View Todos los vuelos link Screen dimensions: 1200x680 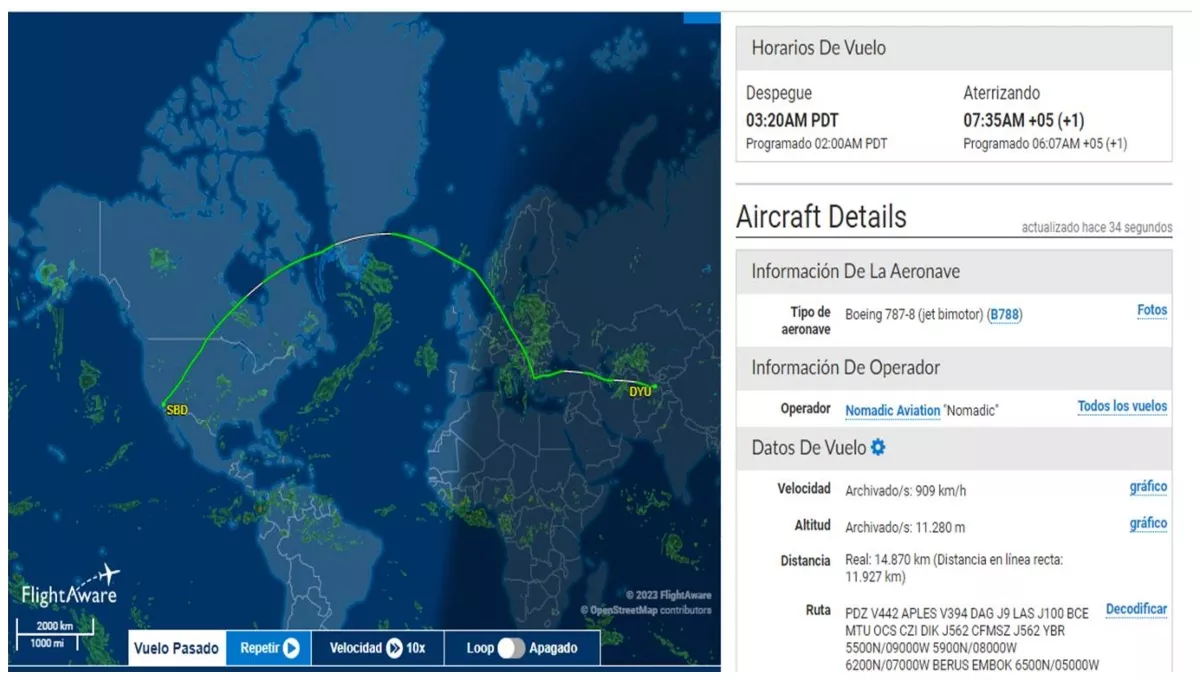click(1122, 406)
